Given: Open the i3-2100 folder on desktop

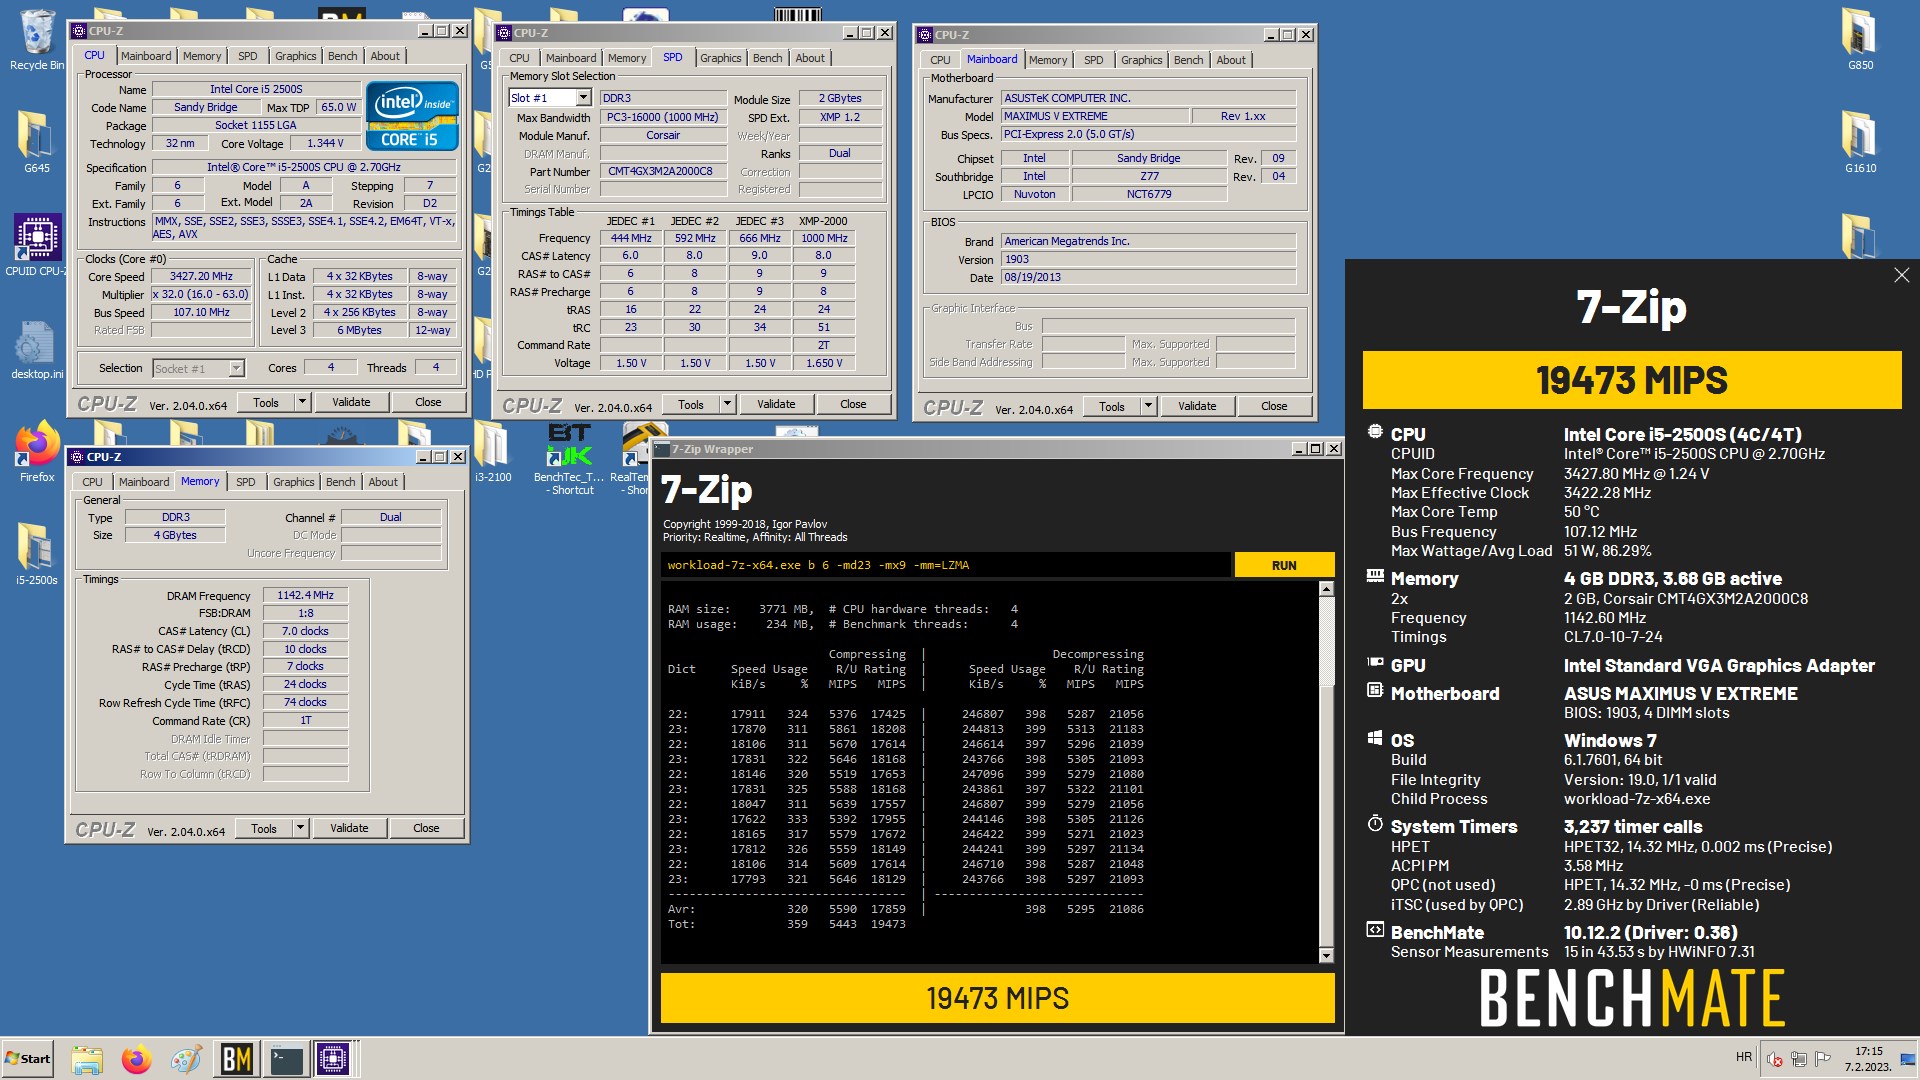Looking at the screenshot, I should coord(492,452).
